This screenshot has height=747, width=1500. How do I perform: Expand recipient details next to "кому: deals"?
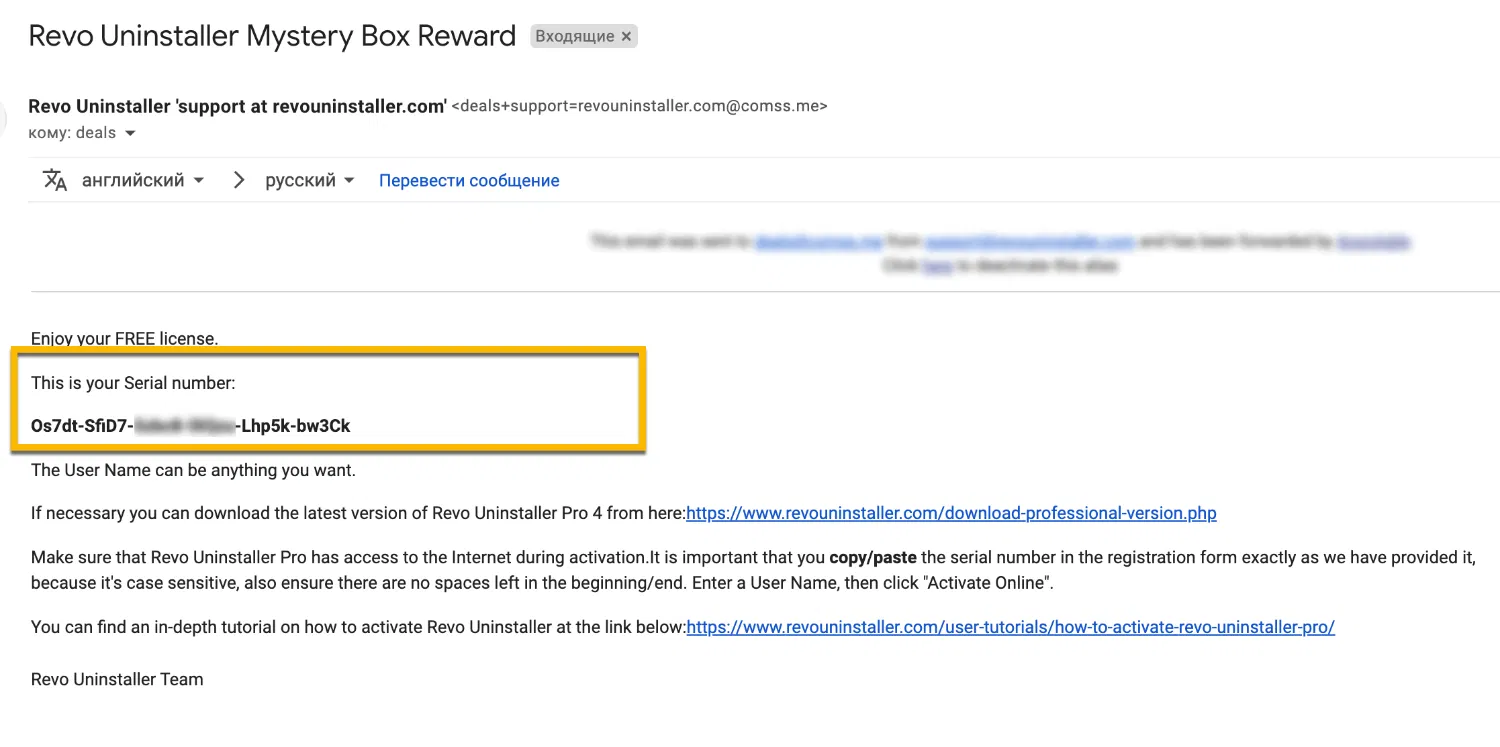pos(130,134)
